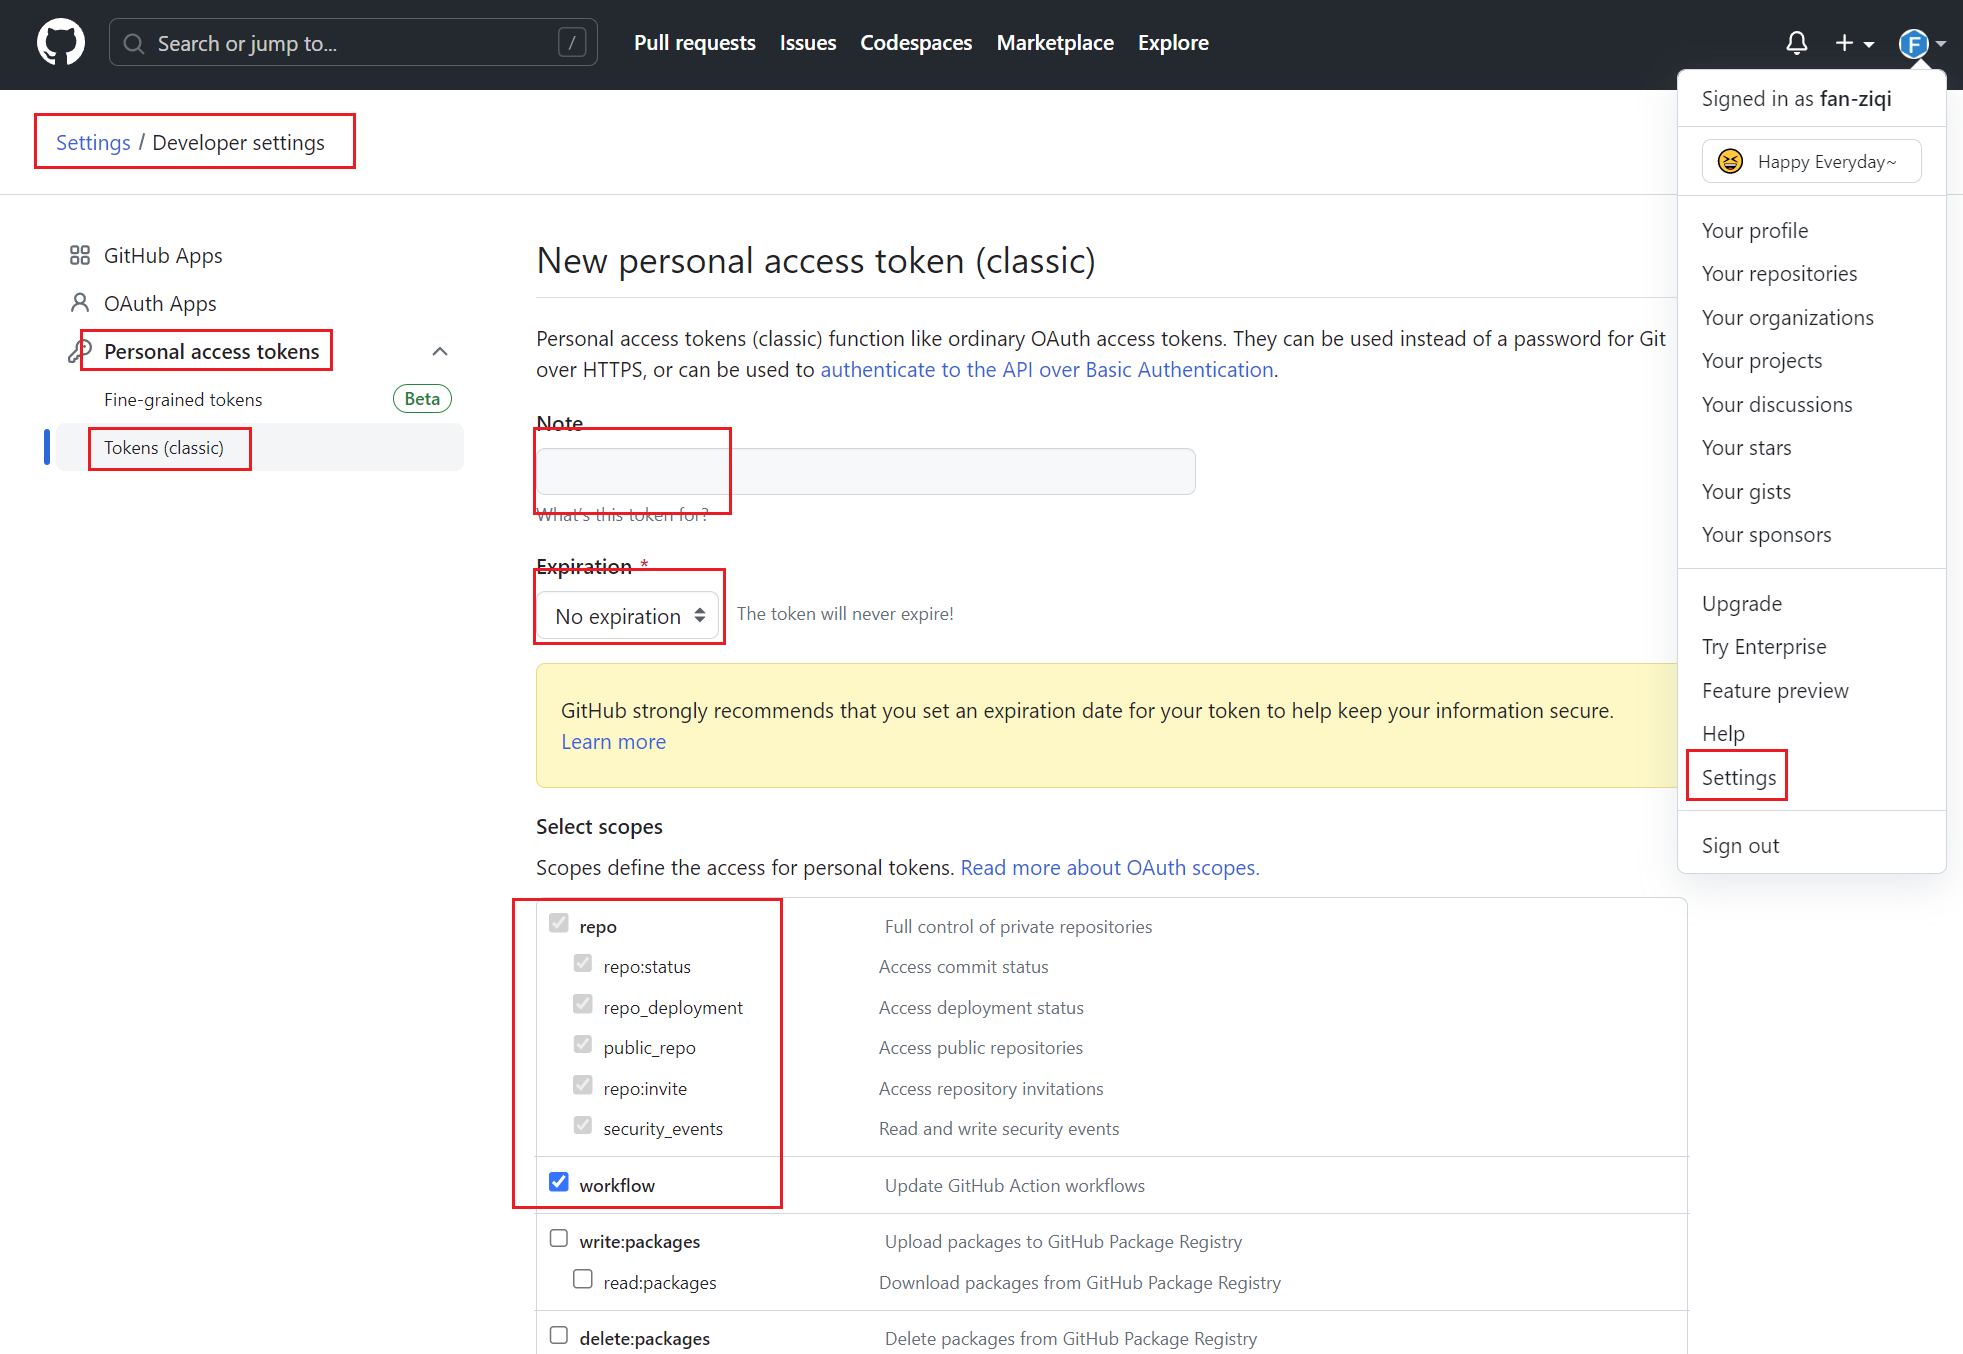Viewport: 1963px width, 1354px height.
Task: Toggle the repo:status checkbox
Action: click(x=583, y=964)
